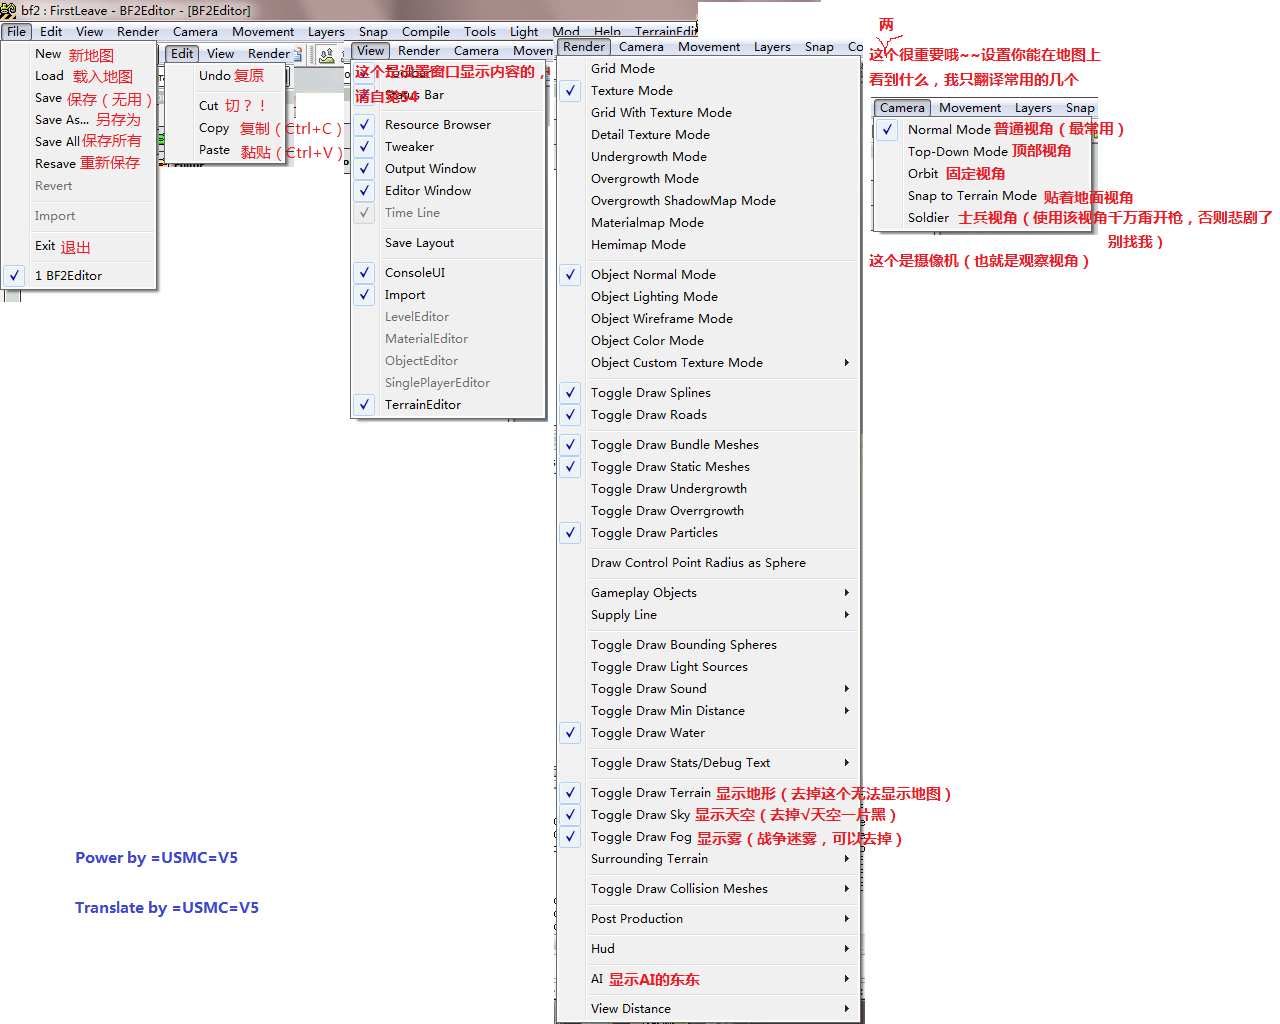
Task: Select Materialmap Mode
Action: tap(708, 223)
